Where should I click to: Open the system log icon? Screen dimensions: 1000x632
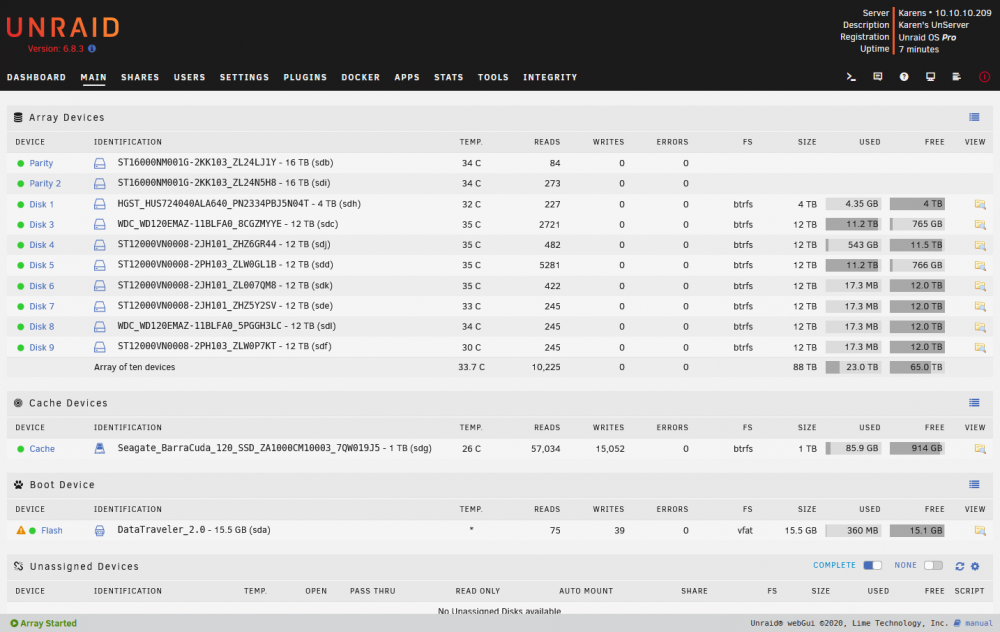coord(957,77)
